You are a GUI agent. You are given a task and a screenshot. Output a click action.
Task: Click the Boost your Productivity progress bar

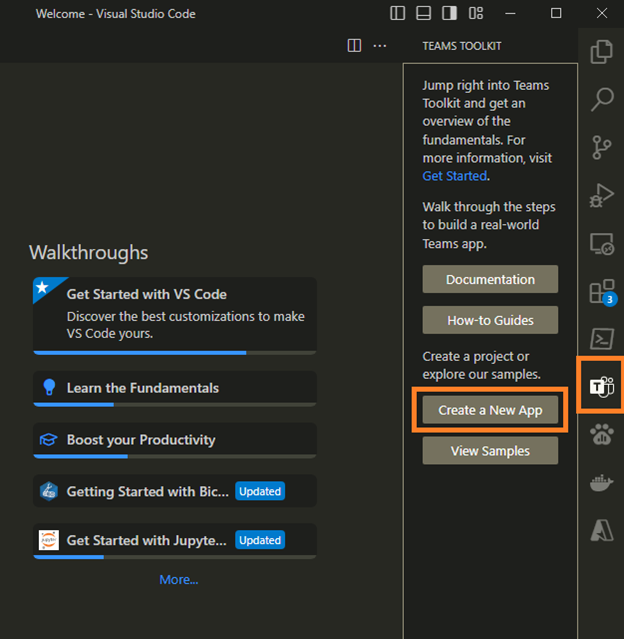tap(175, 456)
